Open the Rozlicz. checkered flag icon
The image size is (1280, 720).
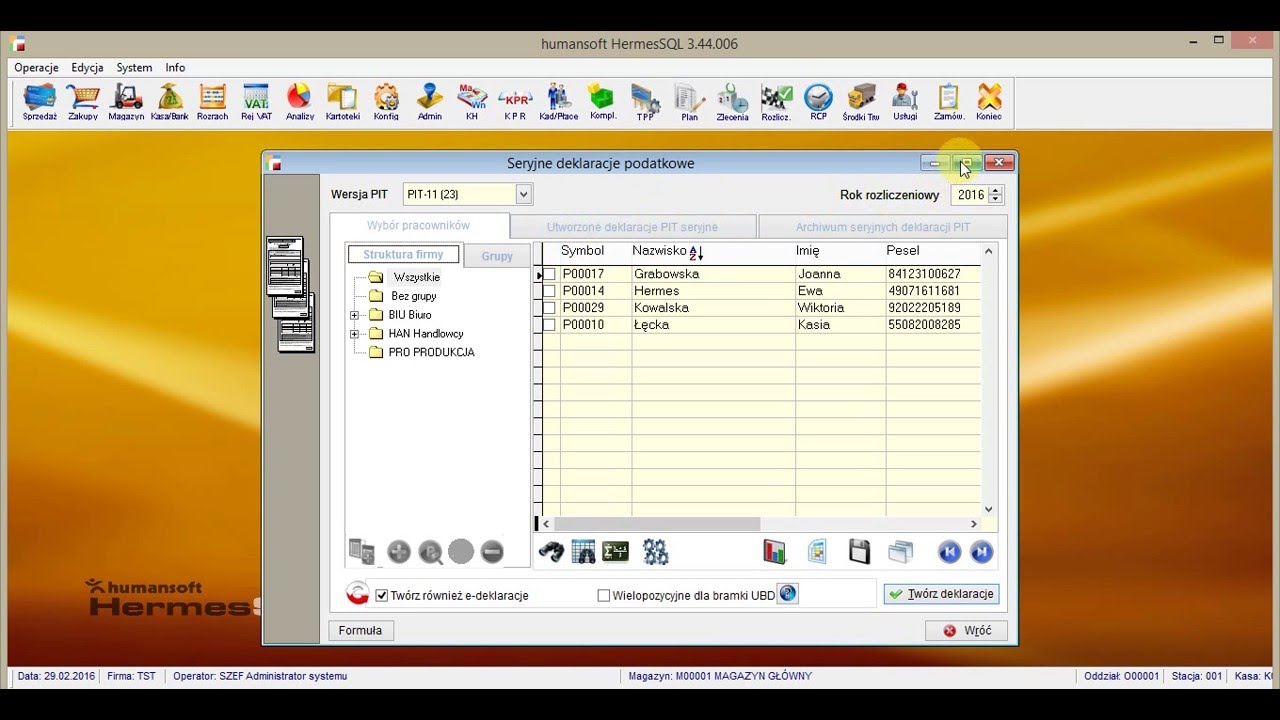(776, 103)
